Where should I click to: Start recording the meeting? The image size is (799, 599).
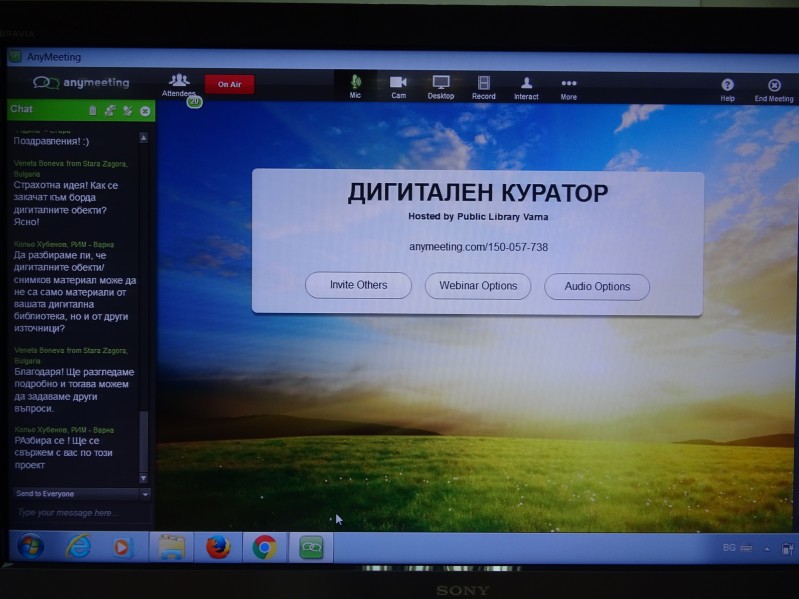(x=483, y=85)
